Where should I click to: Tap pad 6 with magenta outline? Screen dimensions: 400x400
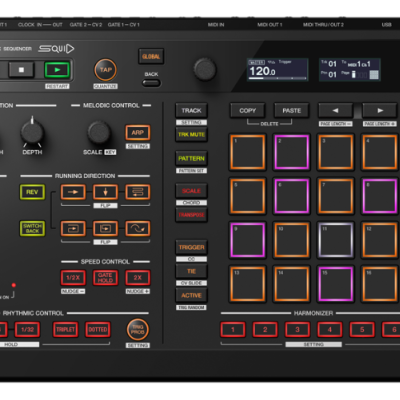(292, 196)
